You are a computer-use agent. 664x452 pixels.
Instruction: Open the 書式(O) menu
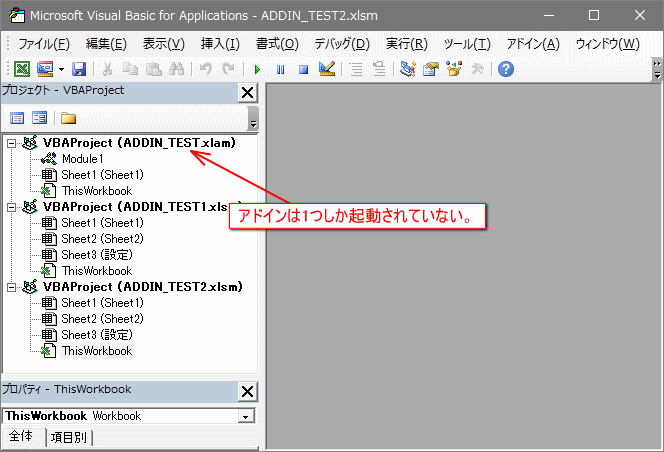[277, 44]
